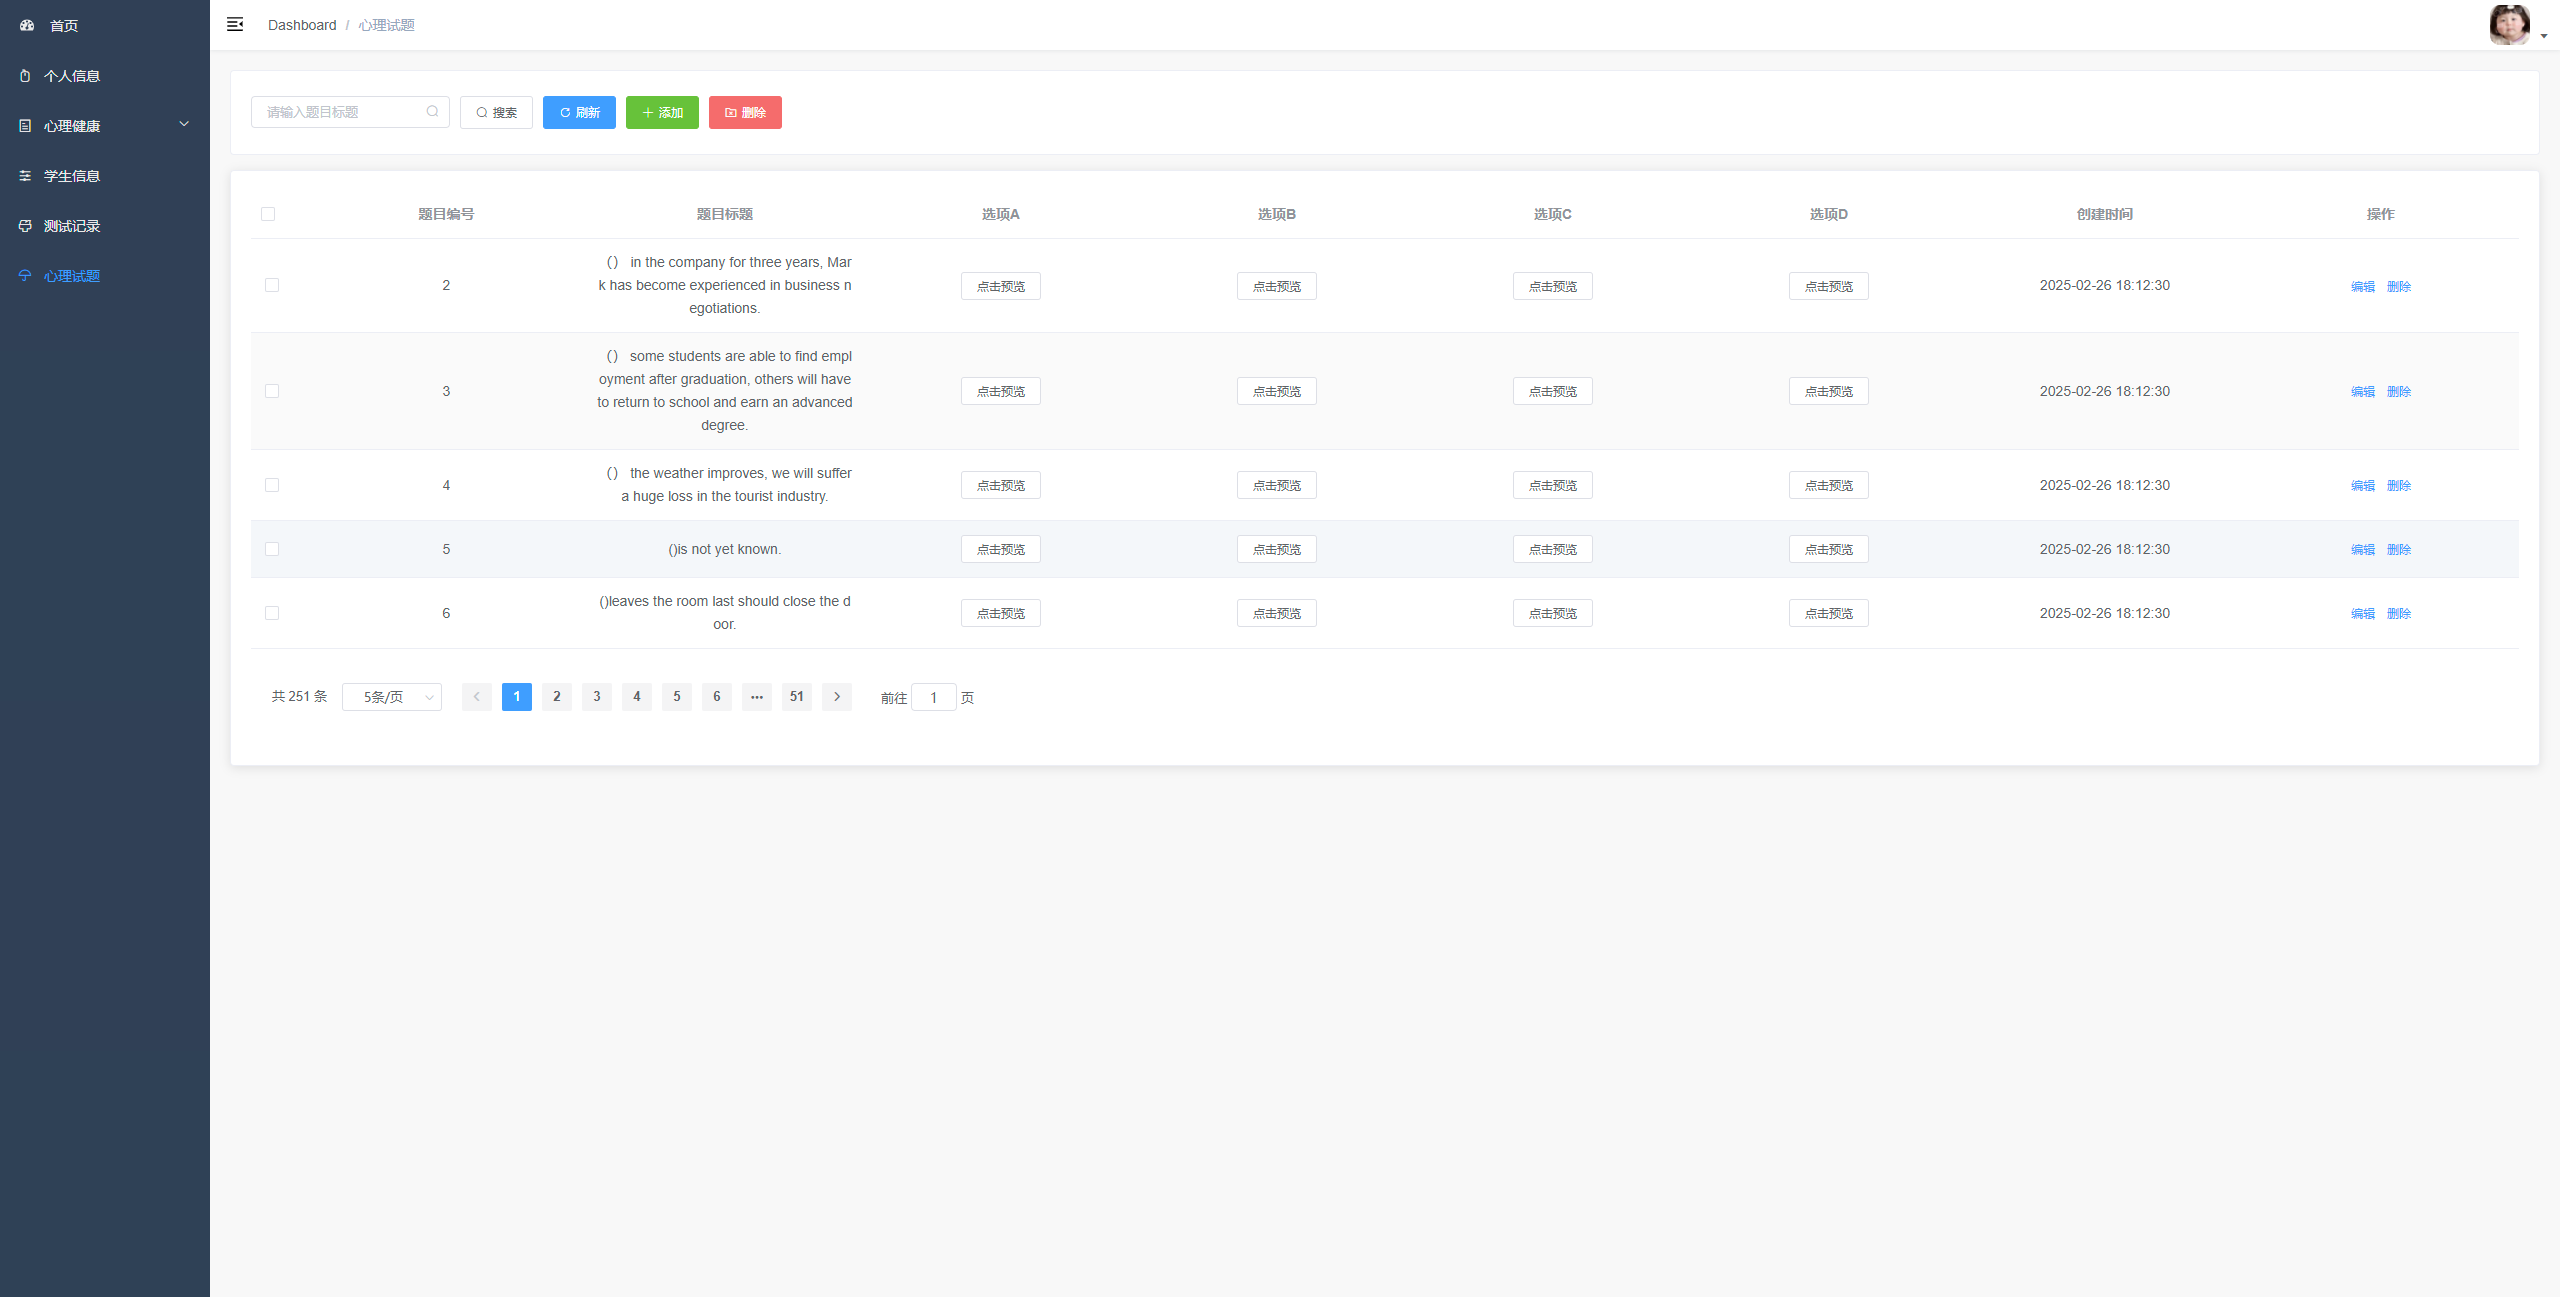This screenshot has height=1297, width=2560.
Task: Expand the avatar dropdown caret
Action: [2544, 37]
